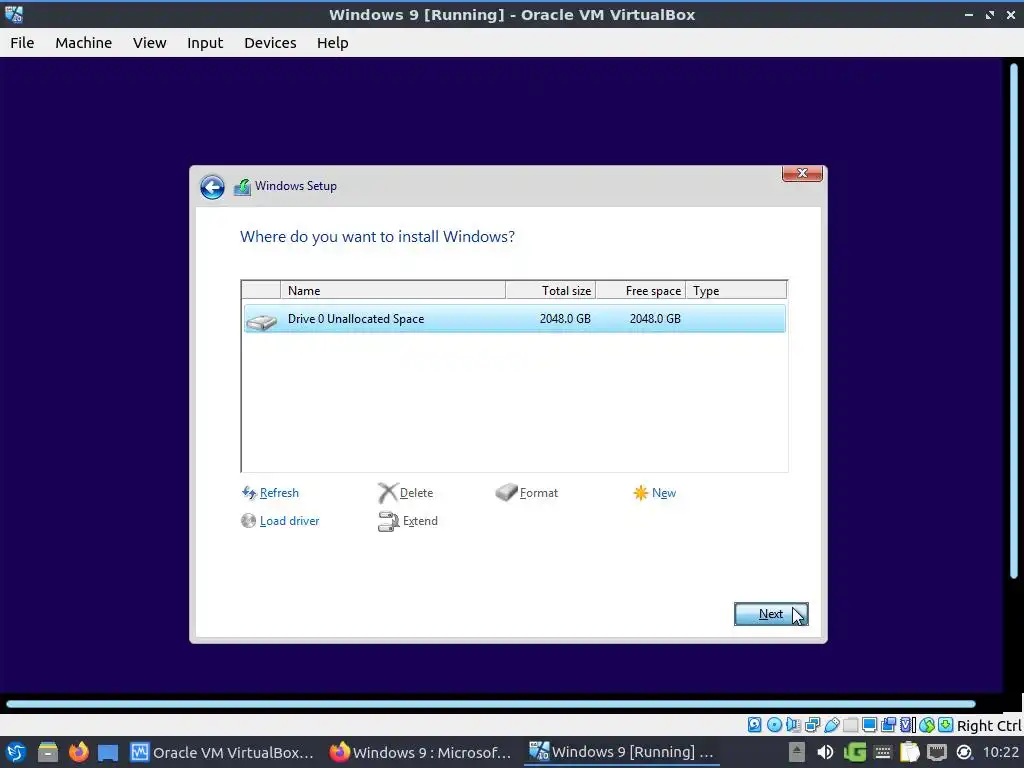
Task: Click the Free space column header
Action: (641, 291)
